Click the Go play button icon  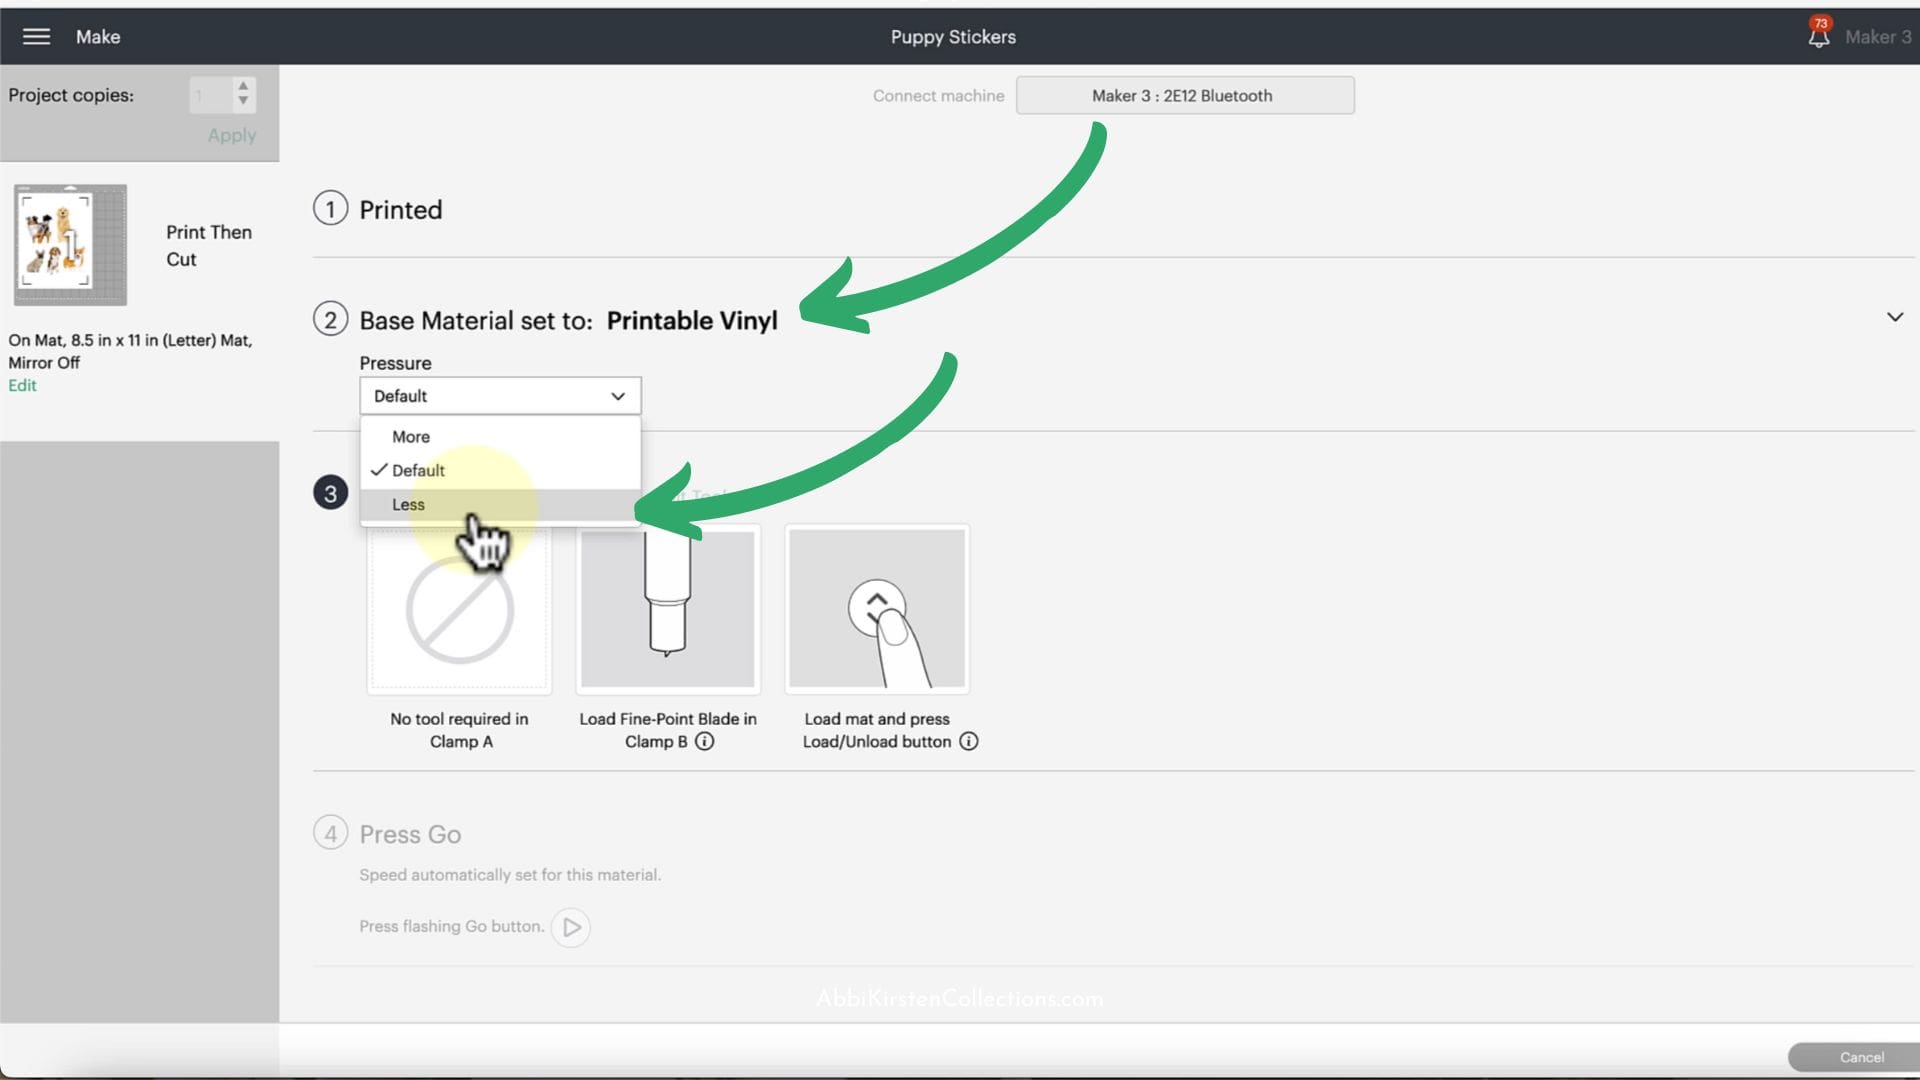tap(571, 927)
